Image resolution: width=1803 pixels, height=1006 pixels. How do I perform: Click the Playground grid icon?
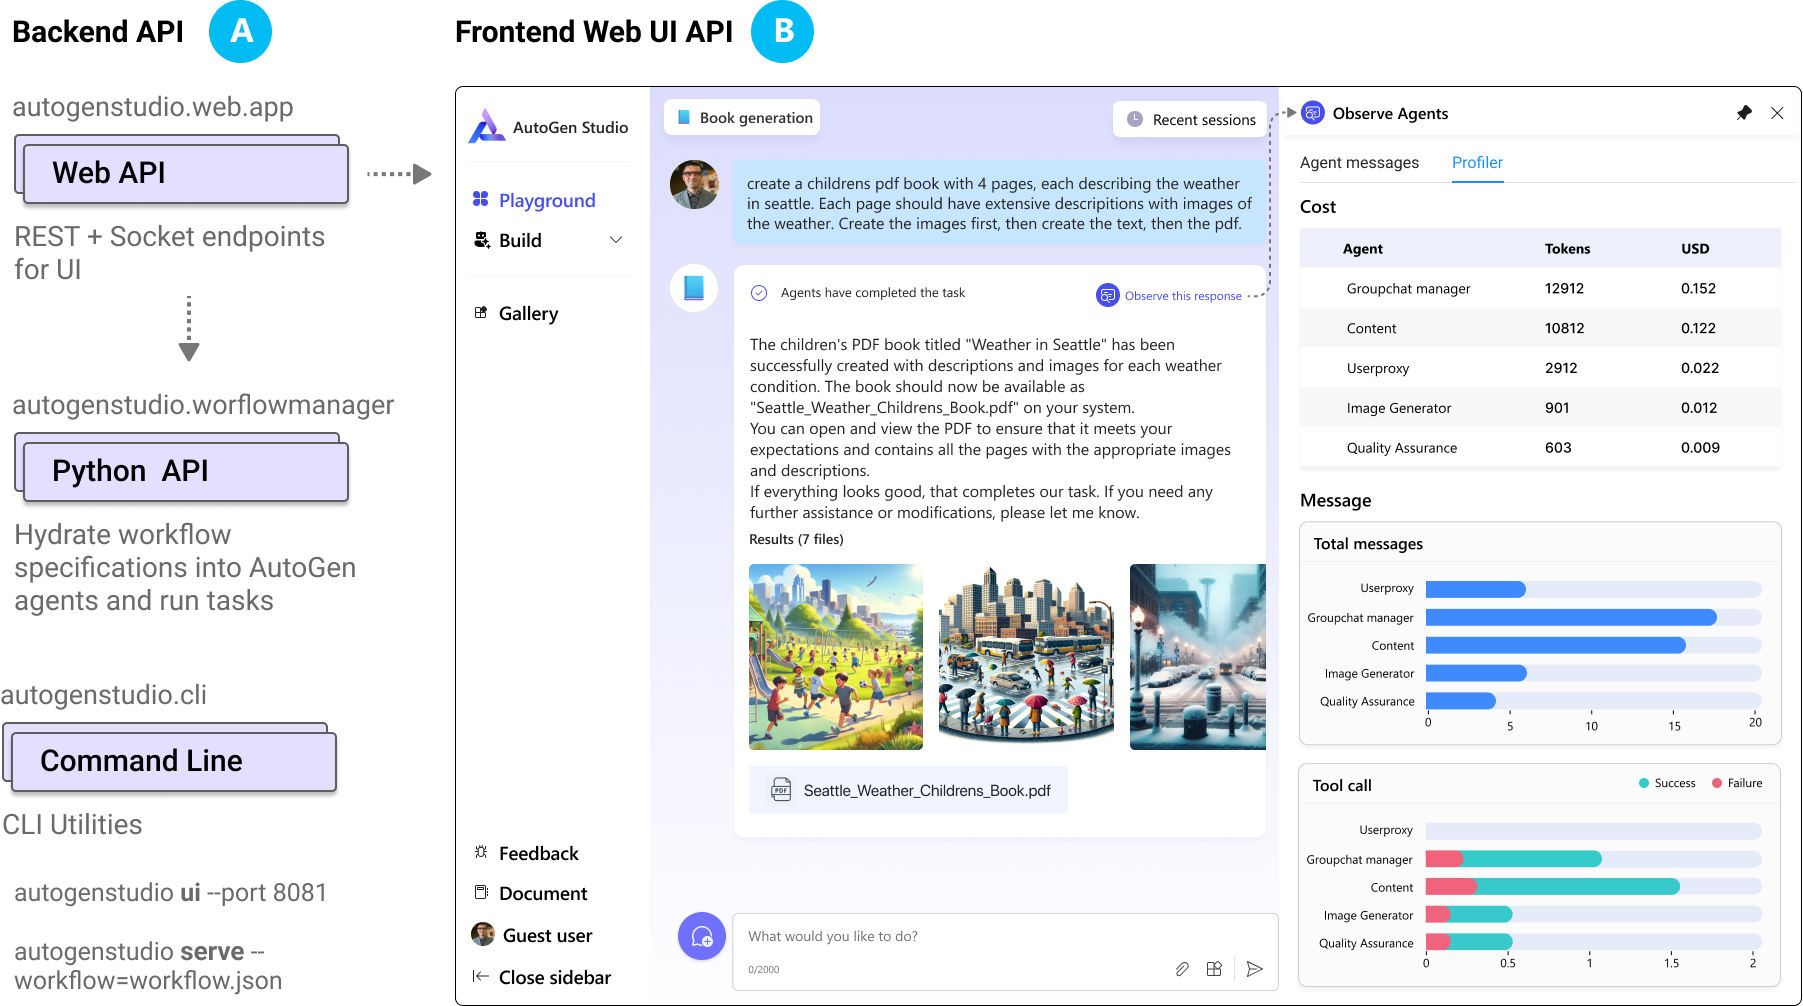(x=481, y=199)
